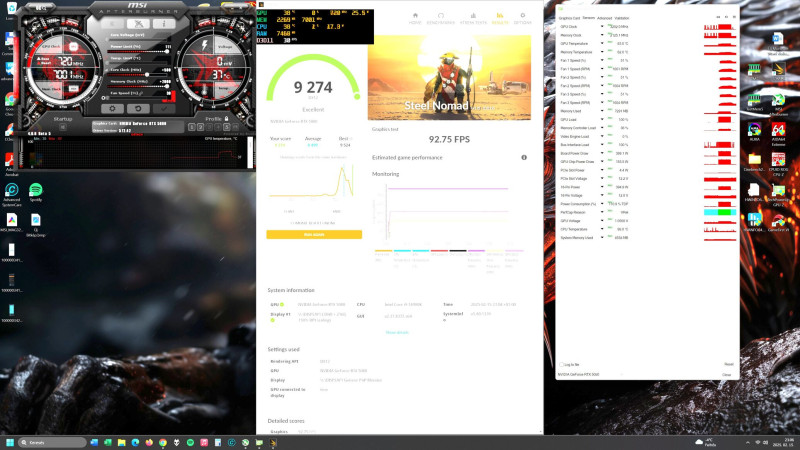The width and height of the screenshot is (800, 450).
Task: Click GPU-Z screenshot camera icon
Action: pyautogui.click(x=718, y=17)
